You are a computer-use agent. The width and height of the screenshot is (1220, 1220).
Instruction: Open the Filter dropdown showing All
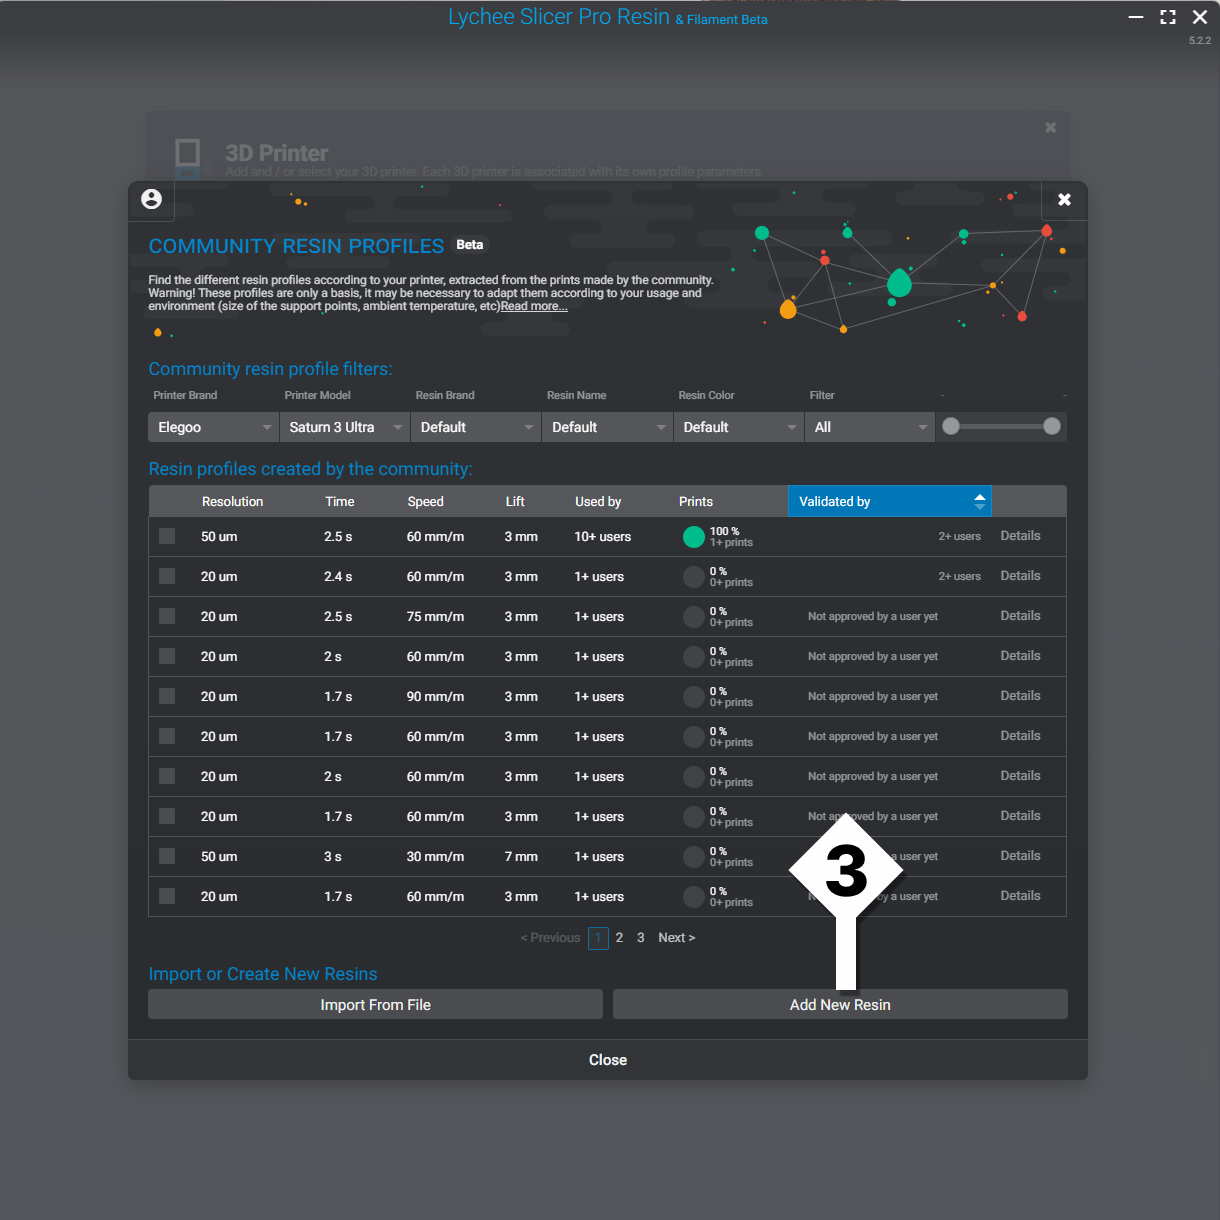coord(869,427)
